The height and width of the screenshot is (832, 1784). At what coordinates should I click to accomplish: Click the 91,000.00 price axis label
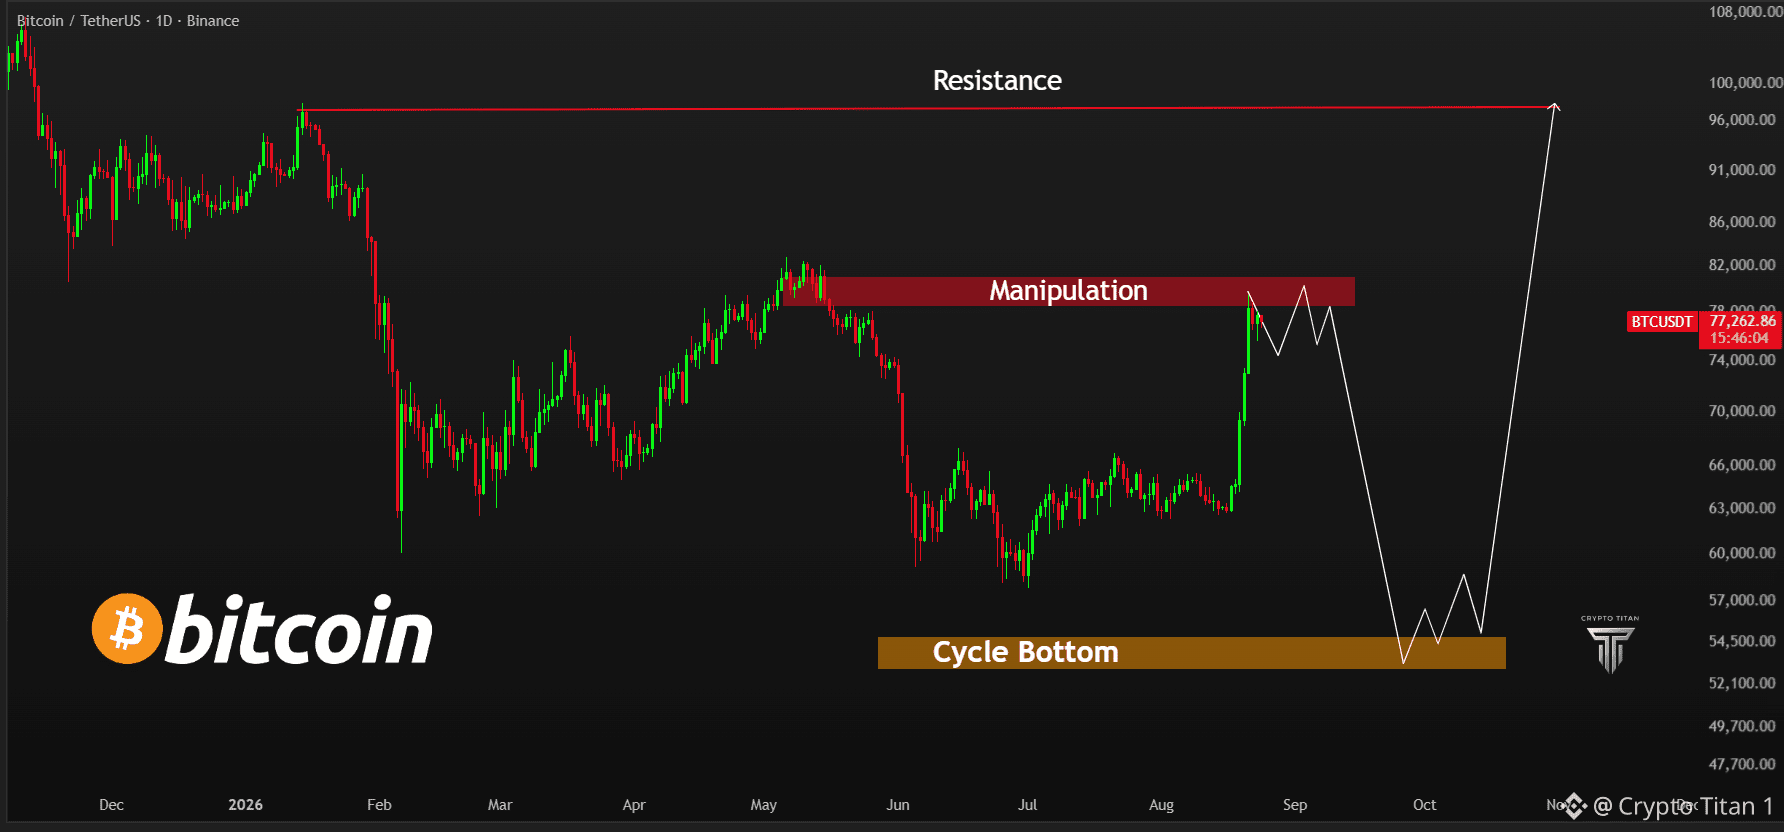point(1742,170)
